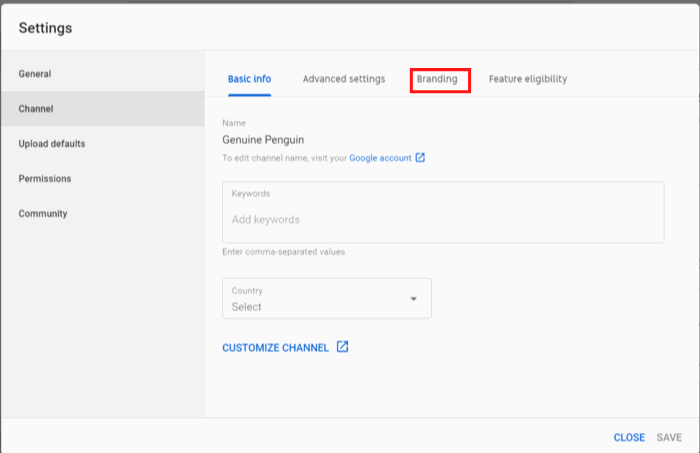This screenshot has width=700, height=453.
Task: Focus the Add keywords input field
Action: tap(442, 219)
